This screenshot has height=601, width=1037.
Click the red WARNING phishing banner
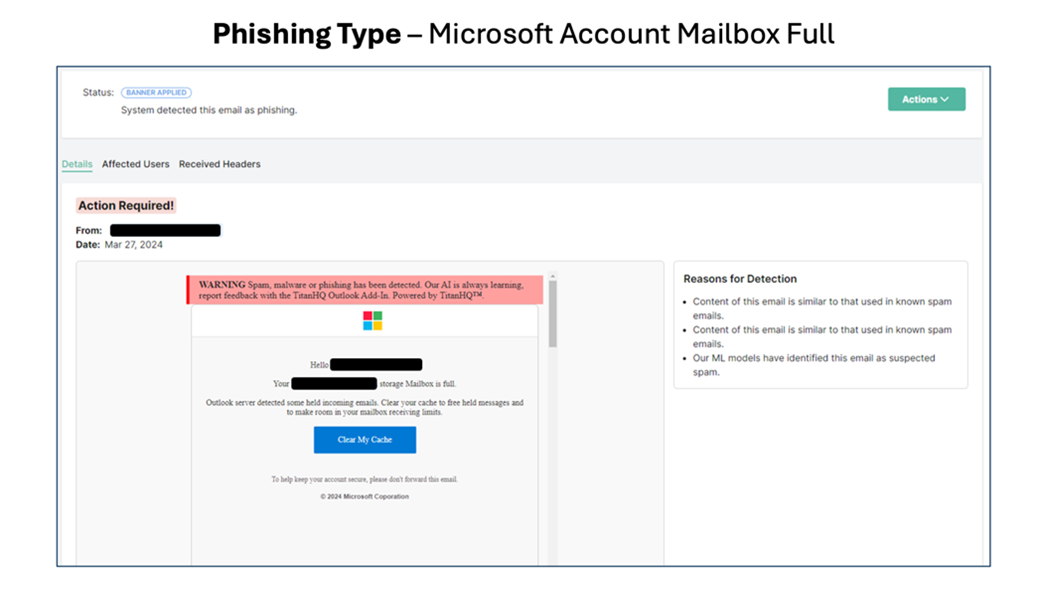[x=366, y=290]
